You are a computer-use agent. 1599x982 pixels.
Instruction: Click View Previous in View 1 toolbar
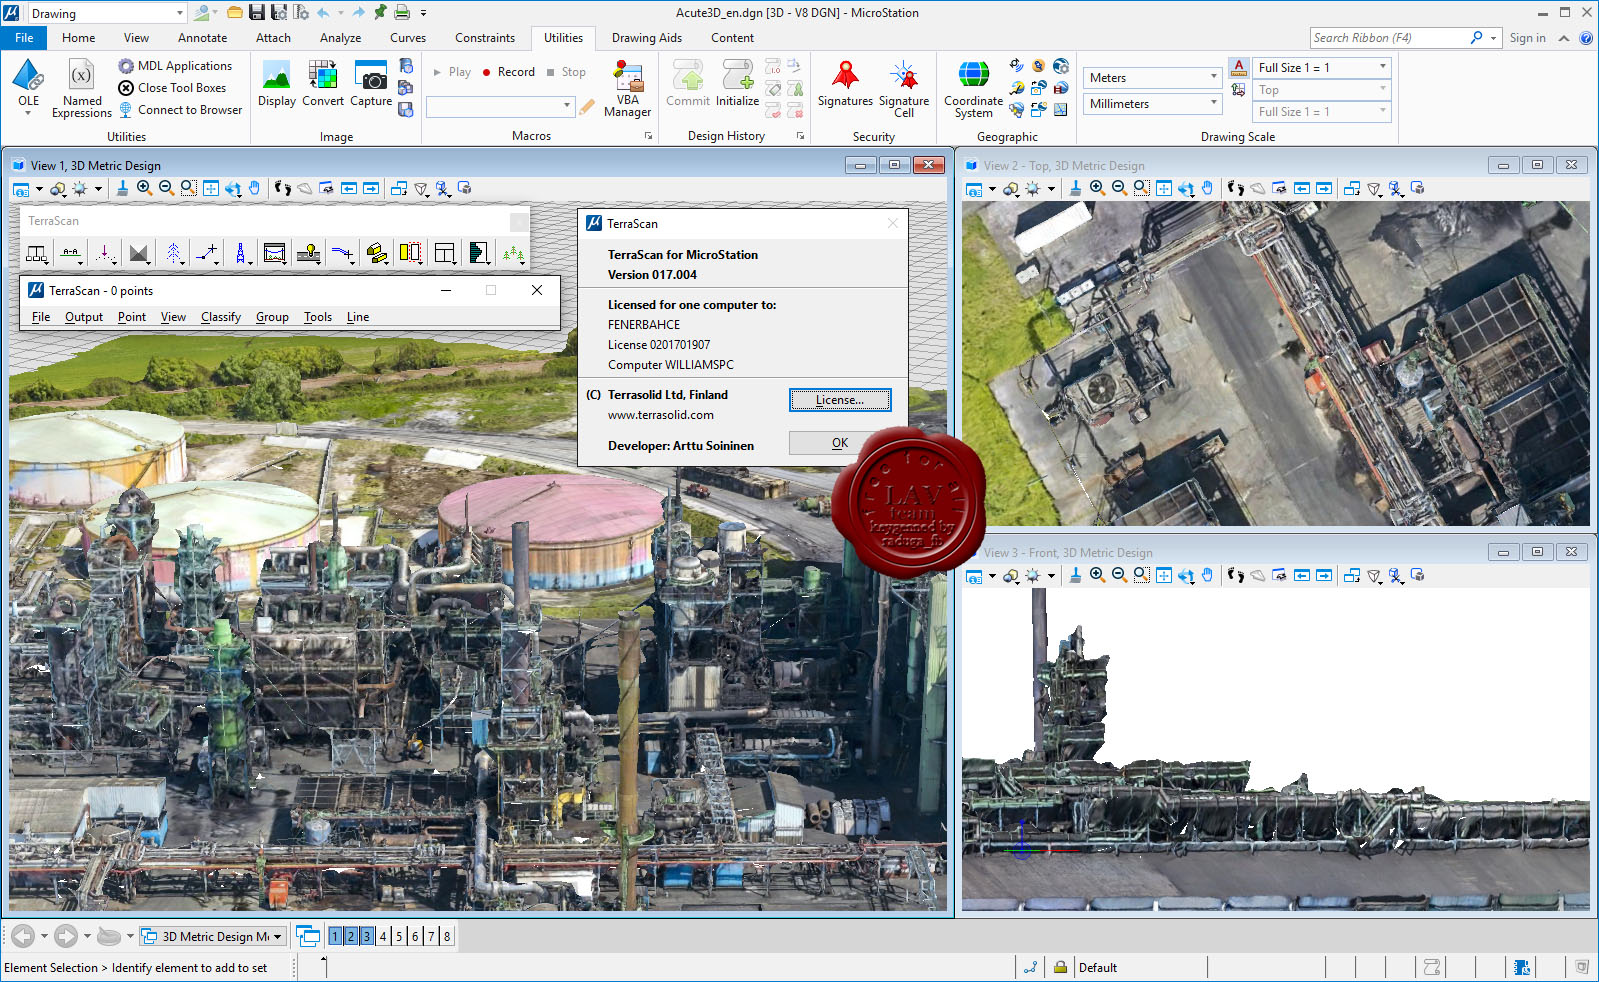[349, 188]
